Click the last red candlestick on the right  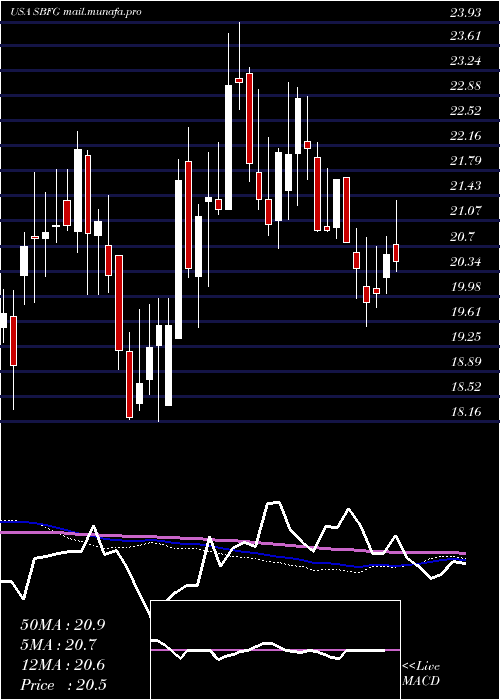[x=396, y=253]
